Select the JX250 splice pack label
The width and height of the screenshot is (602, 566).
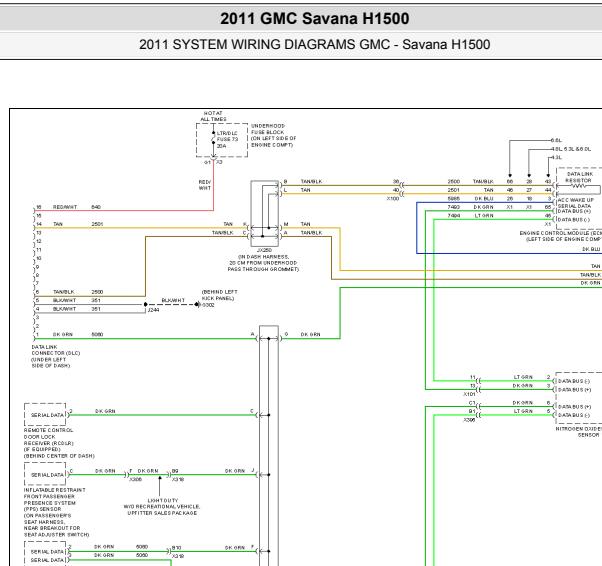[264, 250]
